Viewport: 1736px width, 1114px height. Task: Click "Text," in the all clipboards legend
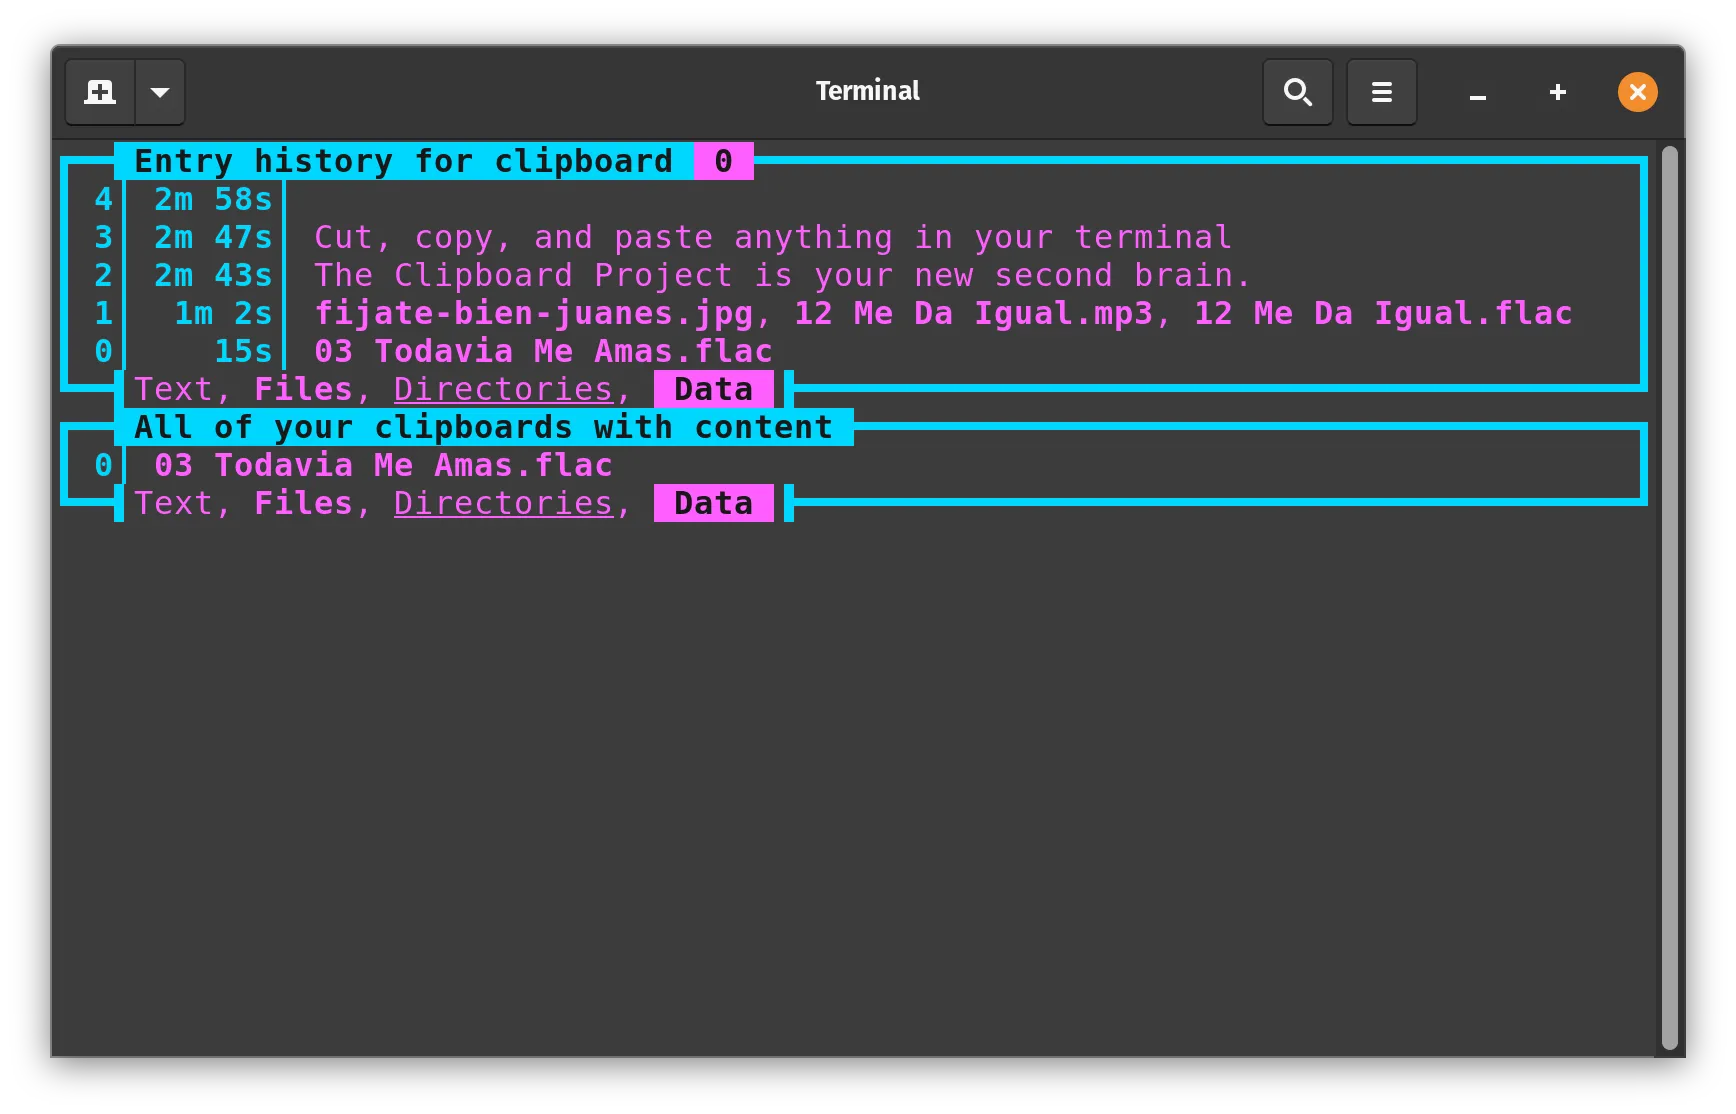pos(183,503)
